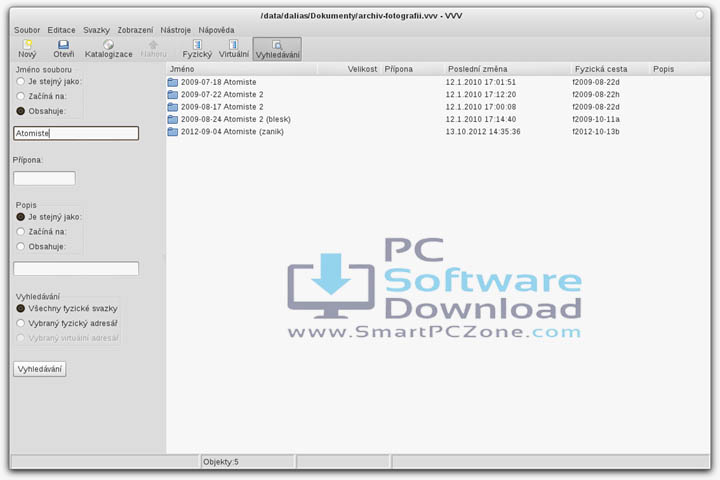Activate the Vyhledávání toolbar view

point(277,49)
